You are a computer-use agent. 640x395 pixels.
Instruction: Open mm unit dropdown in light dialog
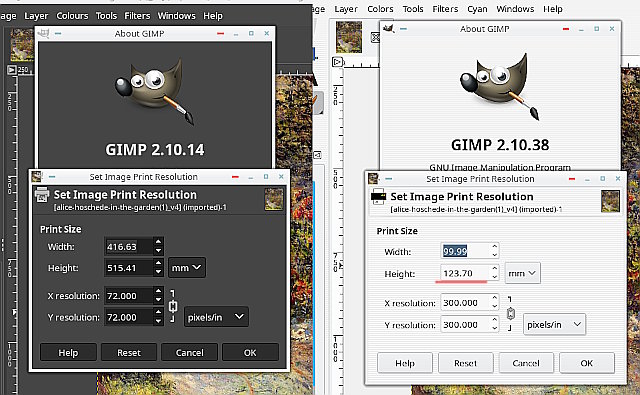tap(522, 273)
